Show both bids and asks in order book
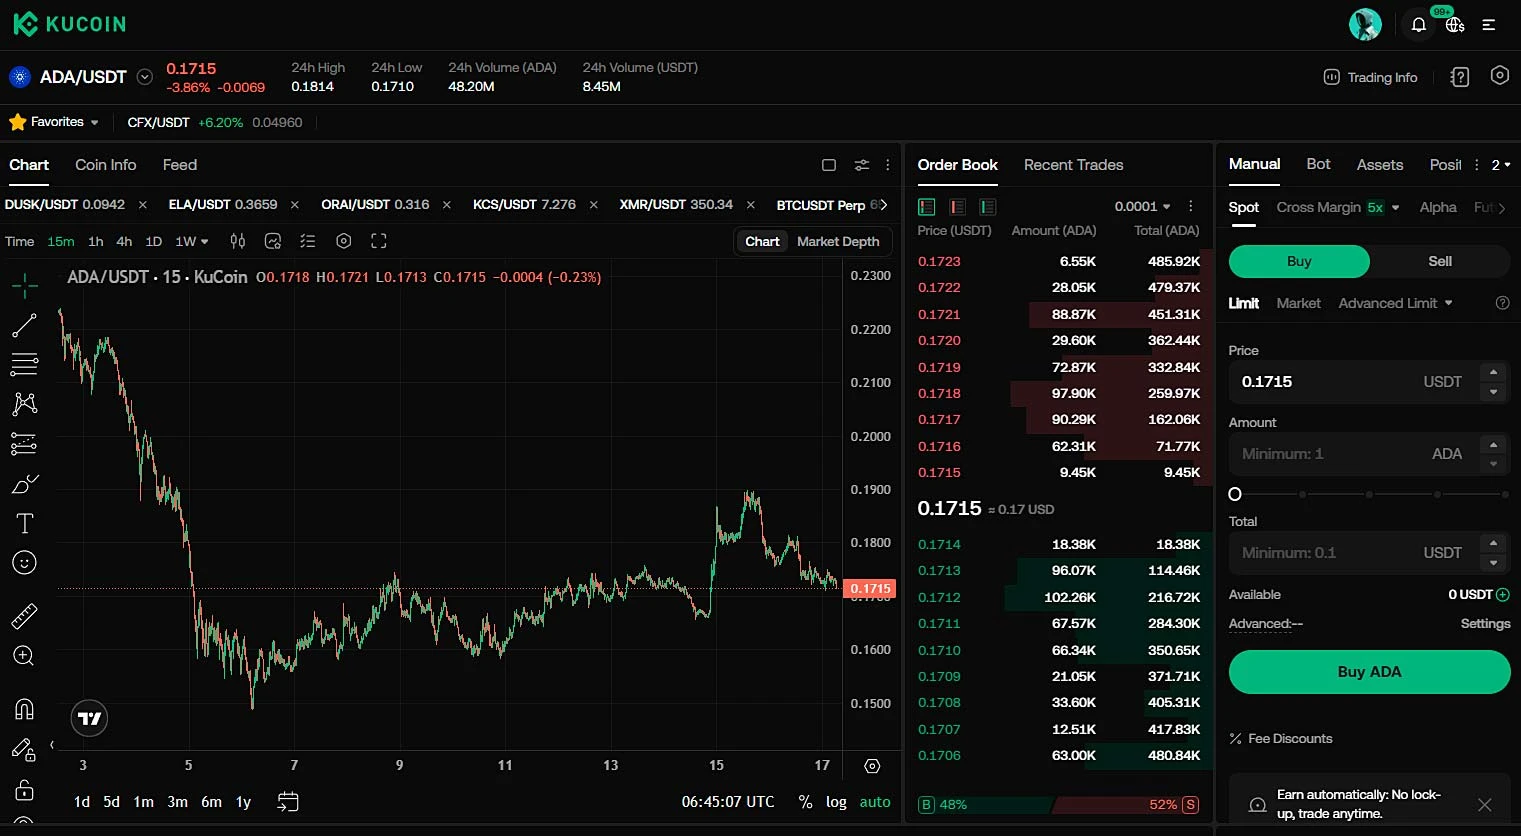 point(927,207)
